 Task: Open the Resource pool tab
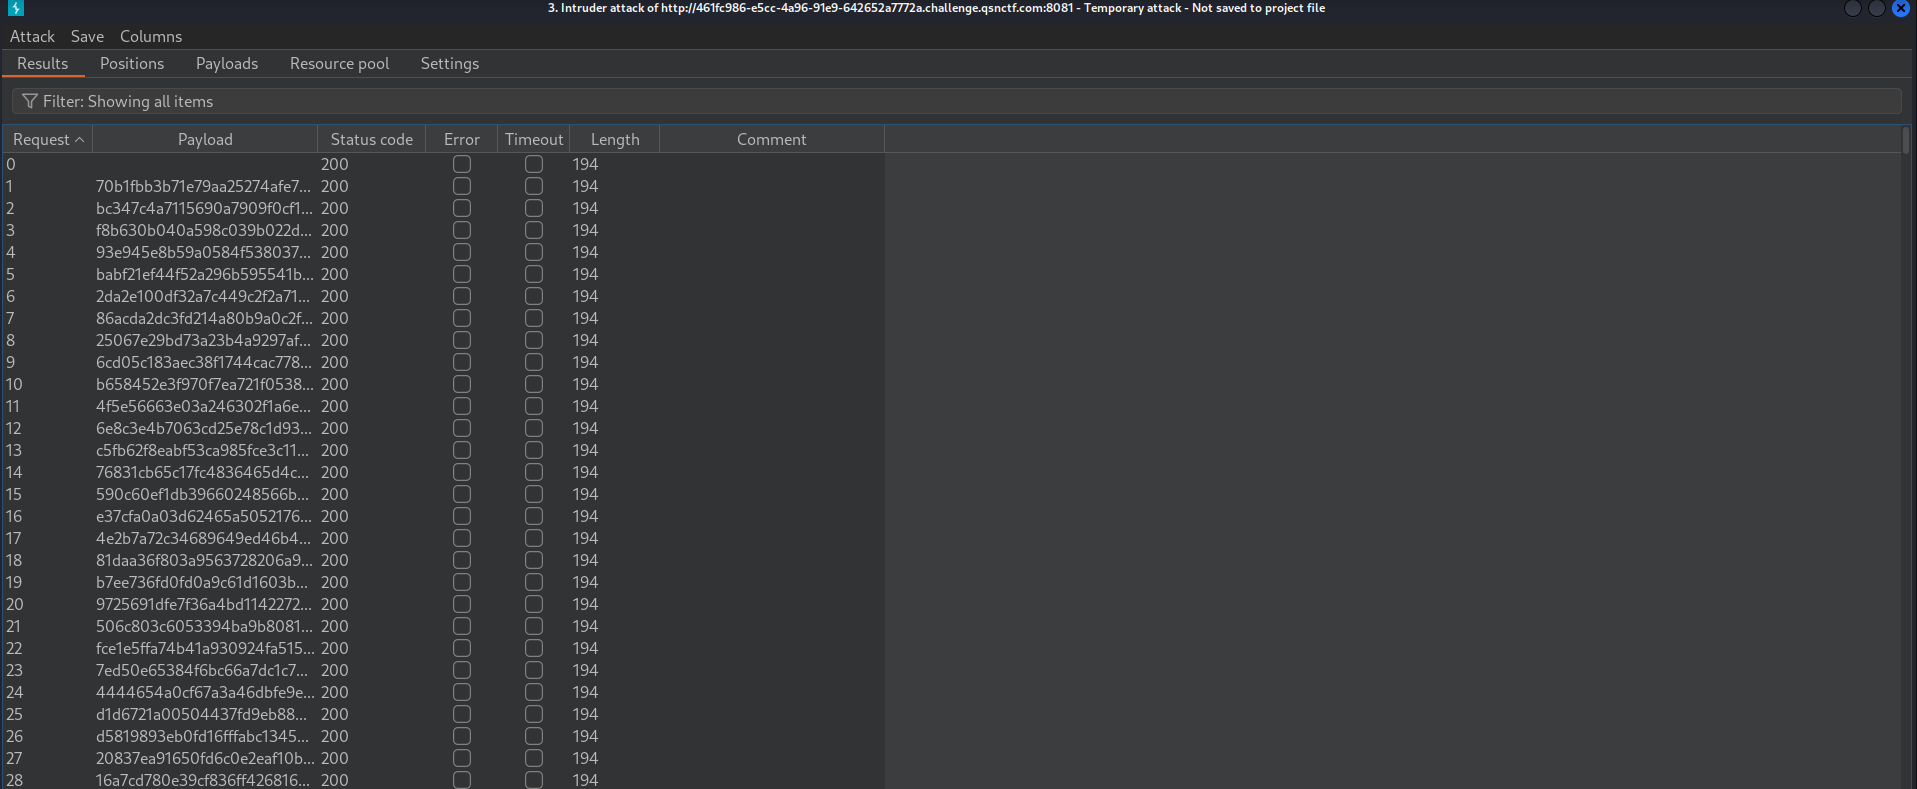(x=339, y=63)
